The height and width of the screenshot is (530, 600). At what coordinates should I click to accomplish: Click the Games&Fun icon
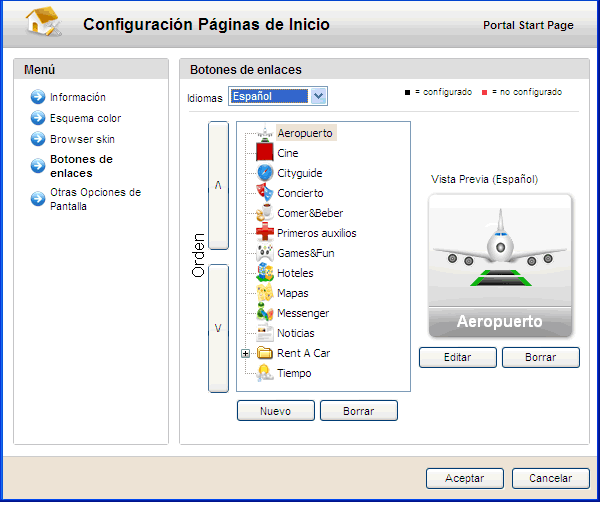point(265,253)
